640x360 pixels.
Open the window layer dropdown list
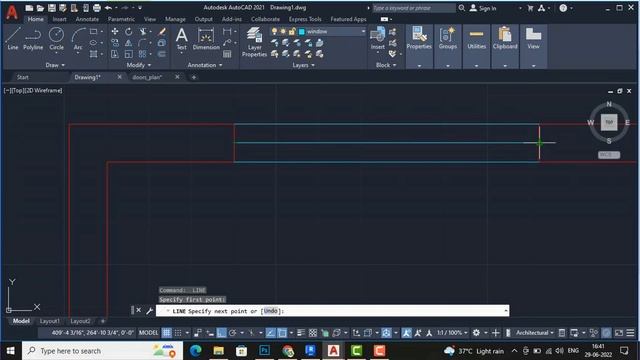[x=363, y=31]
